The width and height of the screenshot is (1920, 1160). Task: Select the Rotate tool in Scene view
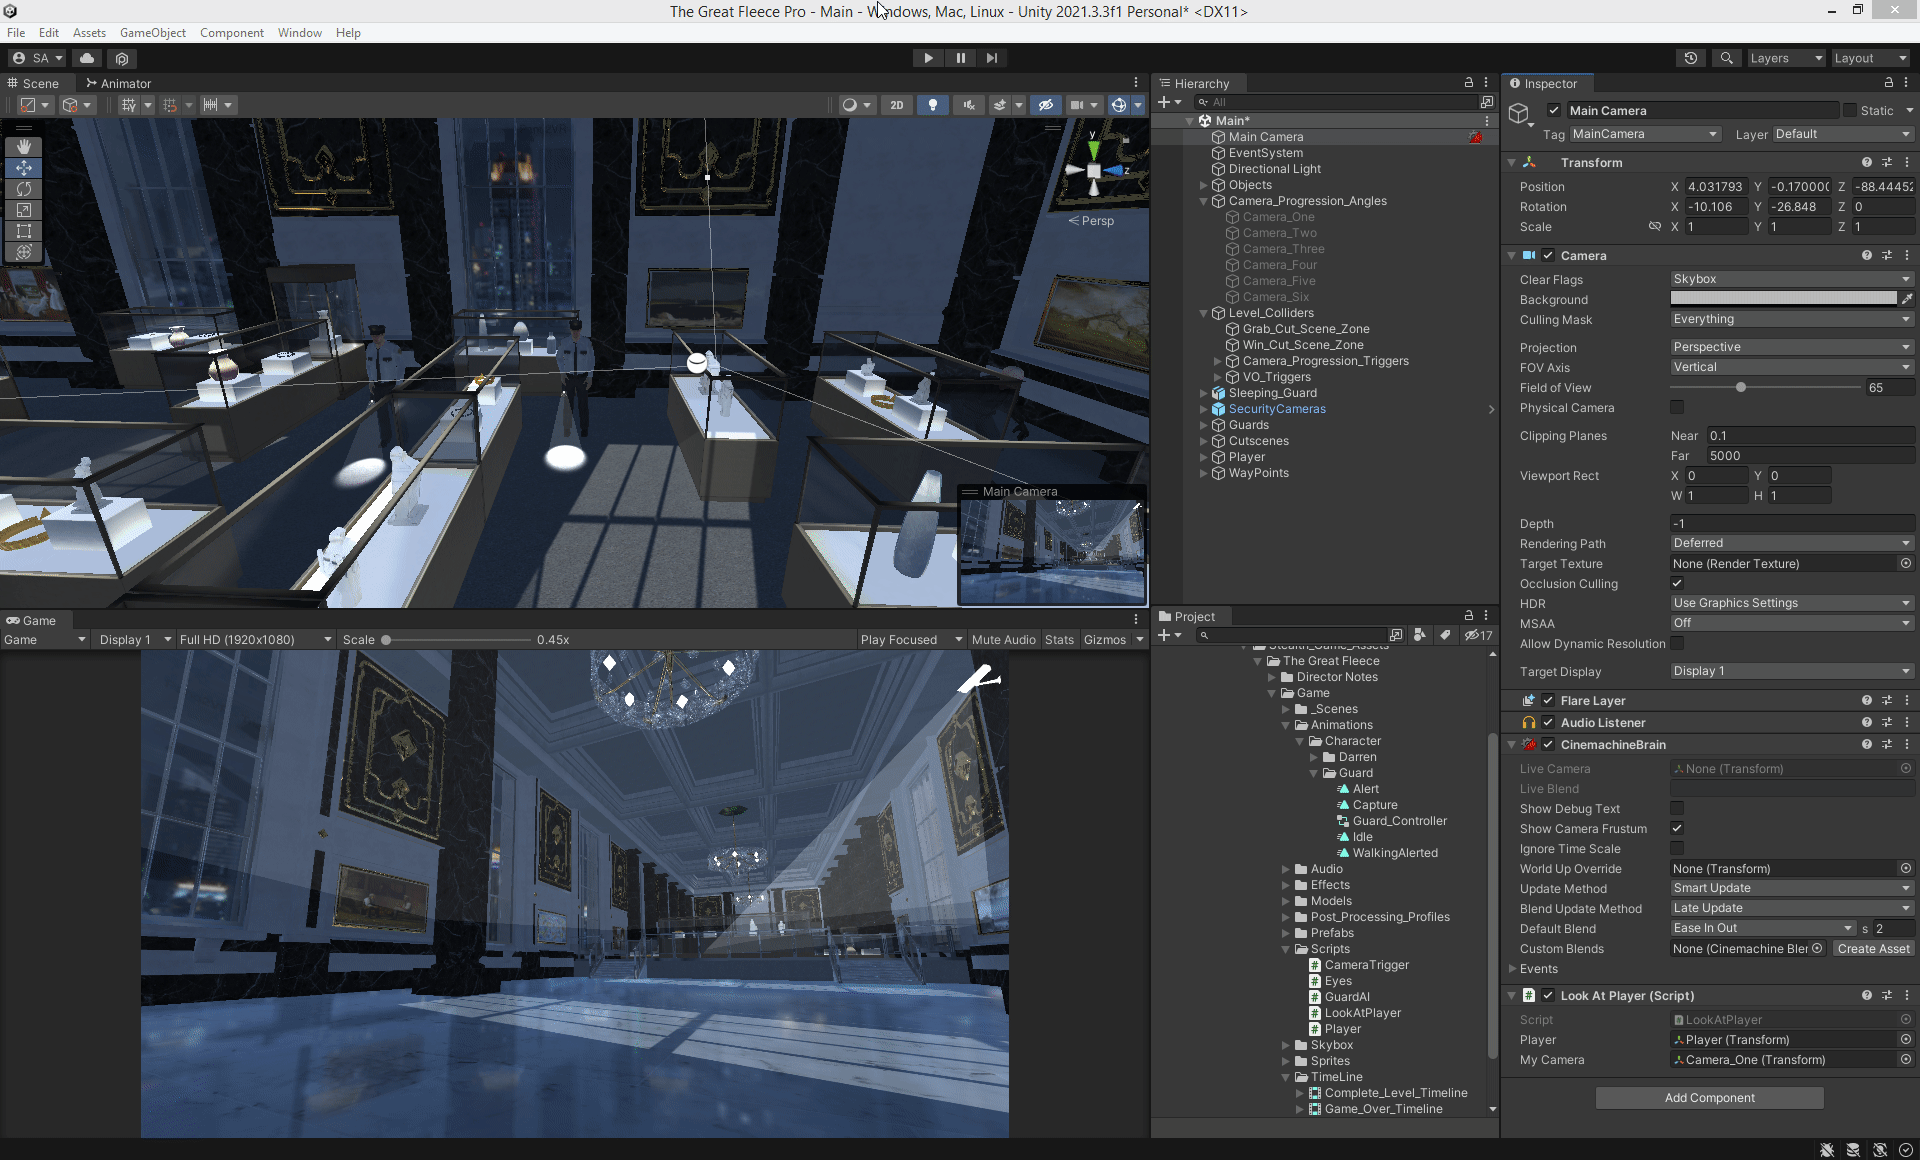click(24, 189)
